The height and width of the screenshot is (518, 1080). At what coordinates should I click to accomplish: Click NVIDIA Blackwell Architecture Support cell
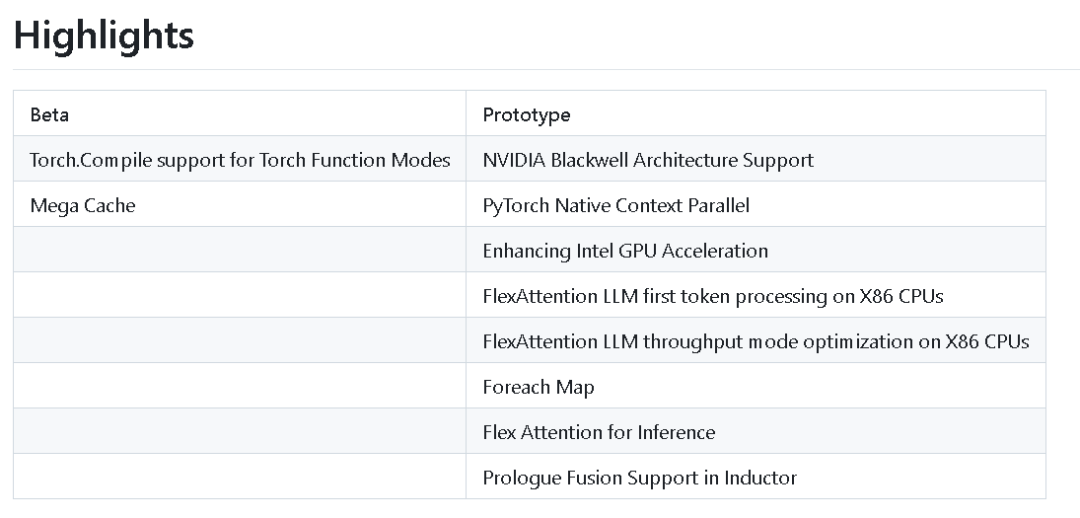[x=756, y=159]
